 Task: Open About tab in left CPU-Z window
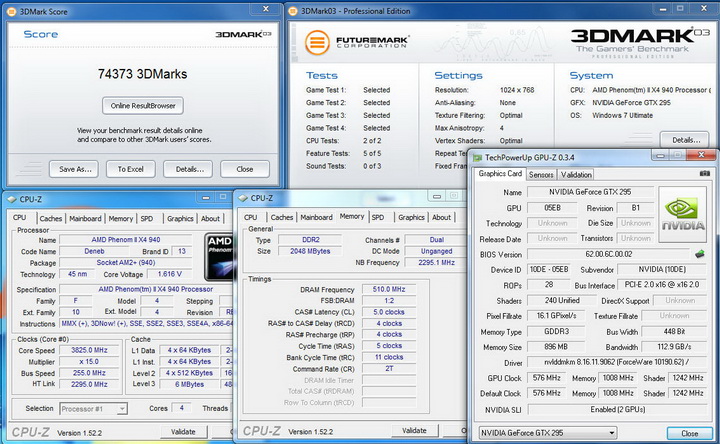pos(210,219)
